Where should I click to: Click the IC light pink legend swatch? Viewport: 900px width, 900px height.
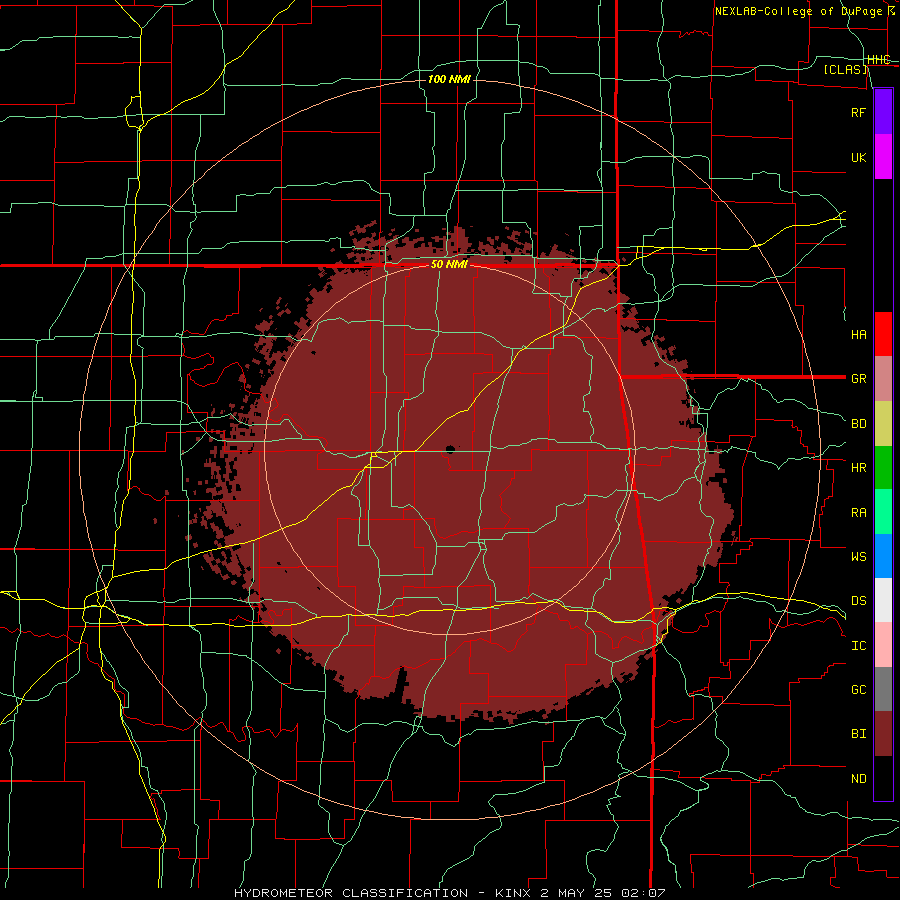click(883, 645)
